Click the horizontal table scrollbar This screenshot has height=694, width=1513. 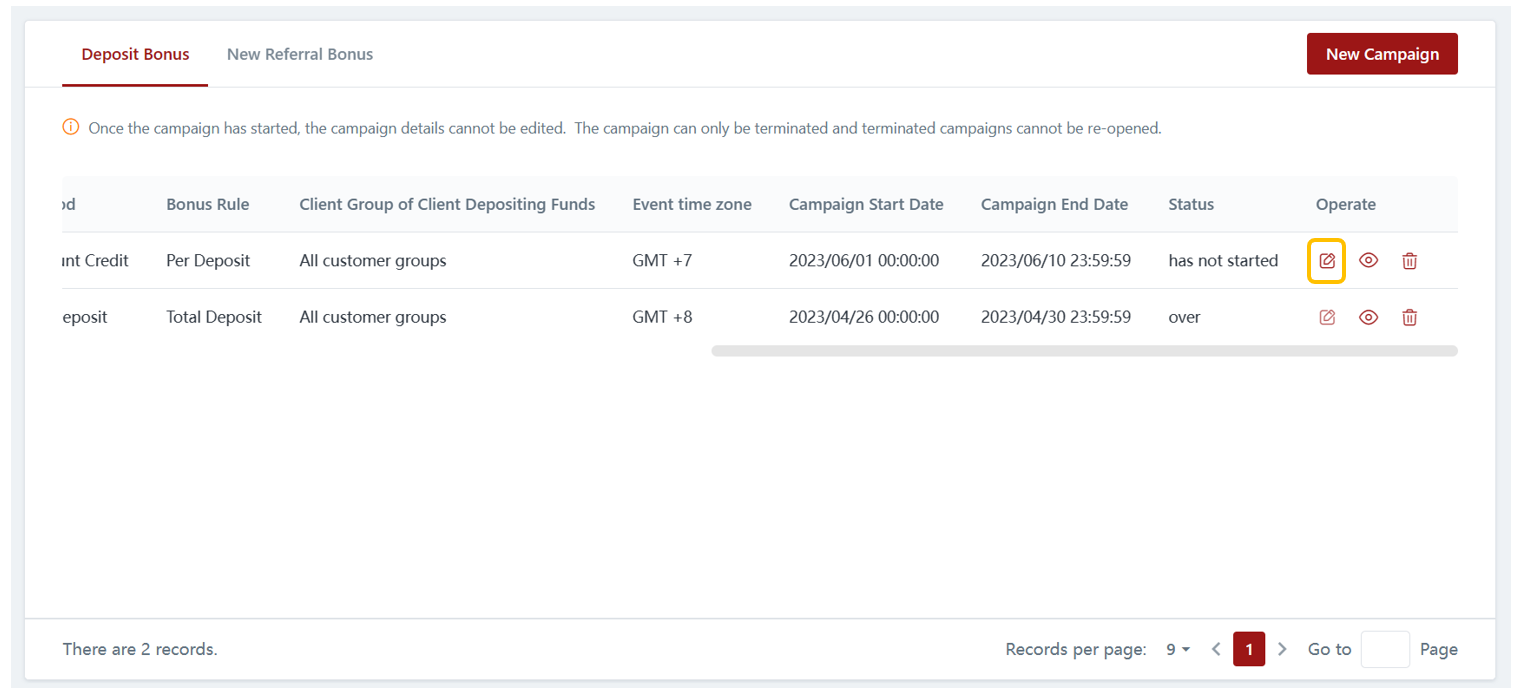coord(1084,351)
